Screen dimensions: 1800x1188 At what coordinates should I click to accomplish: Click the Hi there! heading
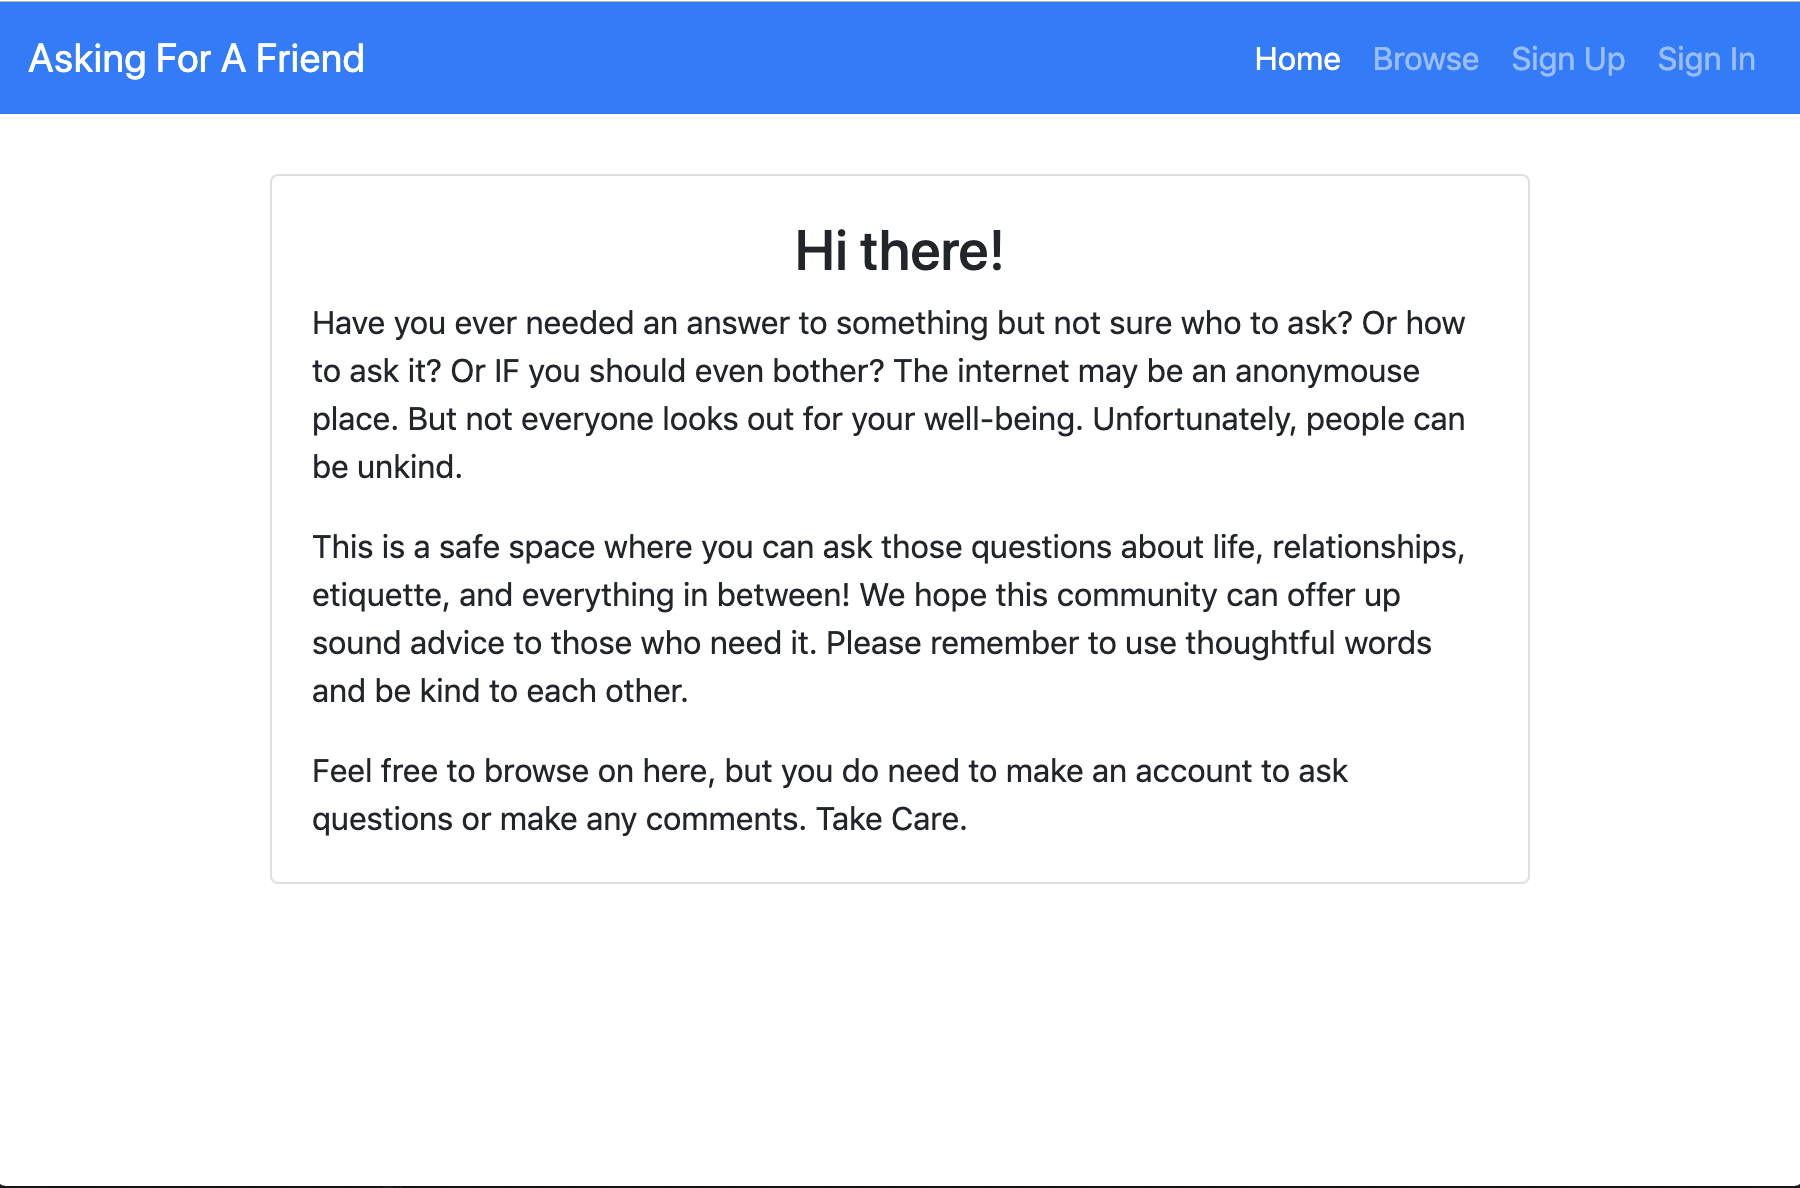(899, 252)
